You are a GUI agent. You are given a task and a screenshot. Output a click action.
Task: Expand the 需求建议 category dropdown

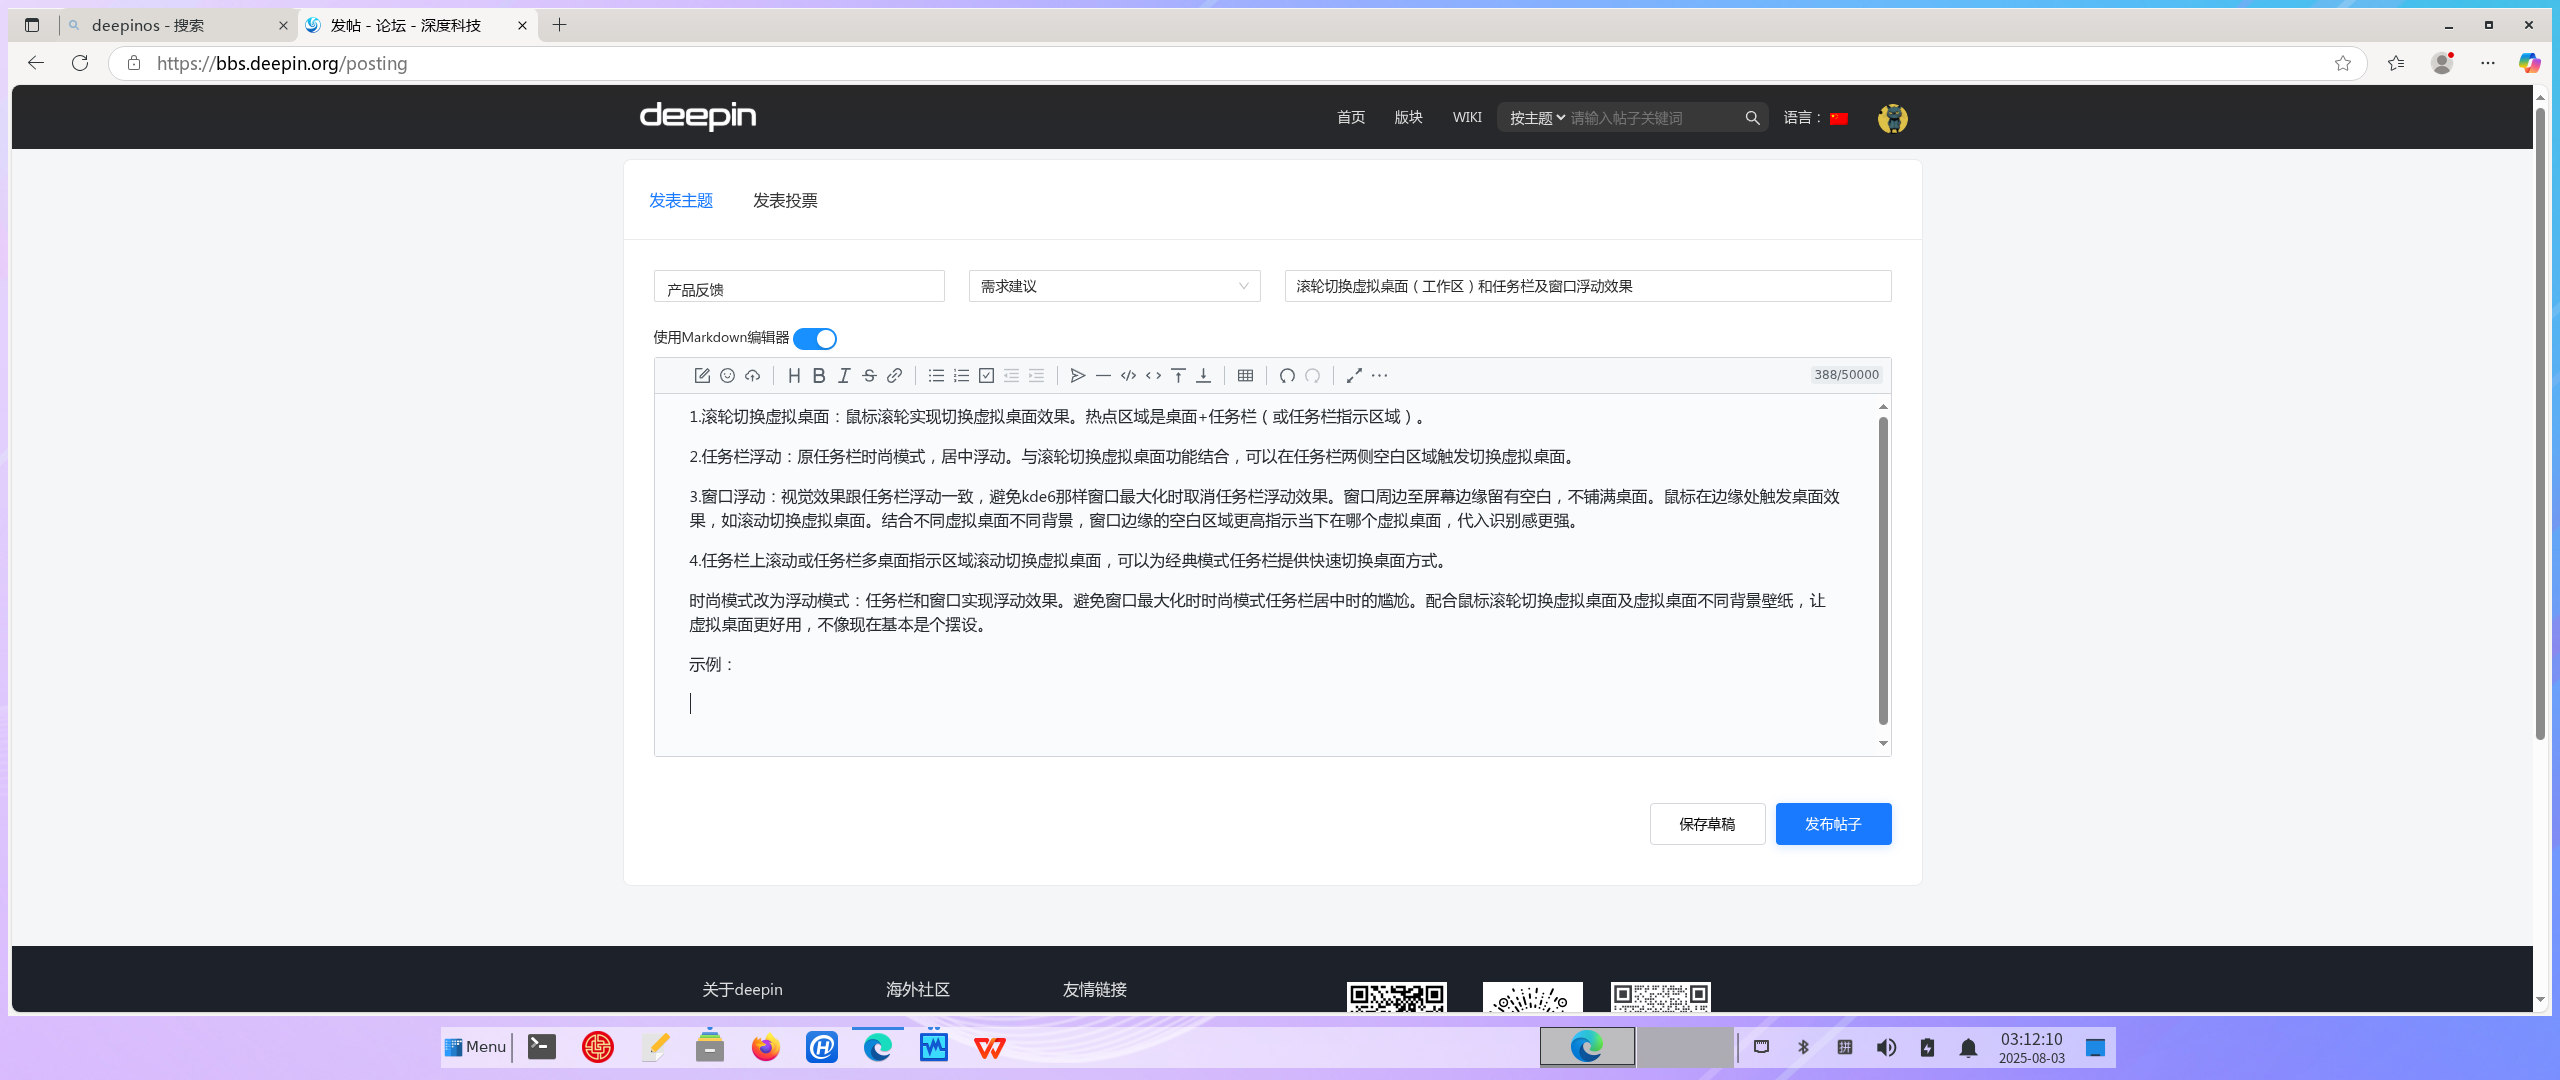click(x=1114, y=286)
